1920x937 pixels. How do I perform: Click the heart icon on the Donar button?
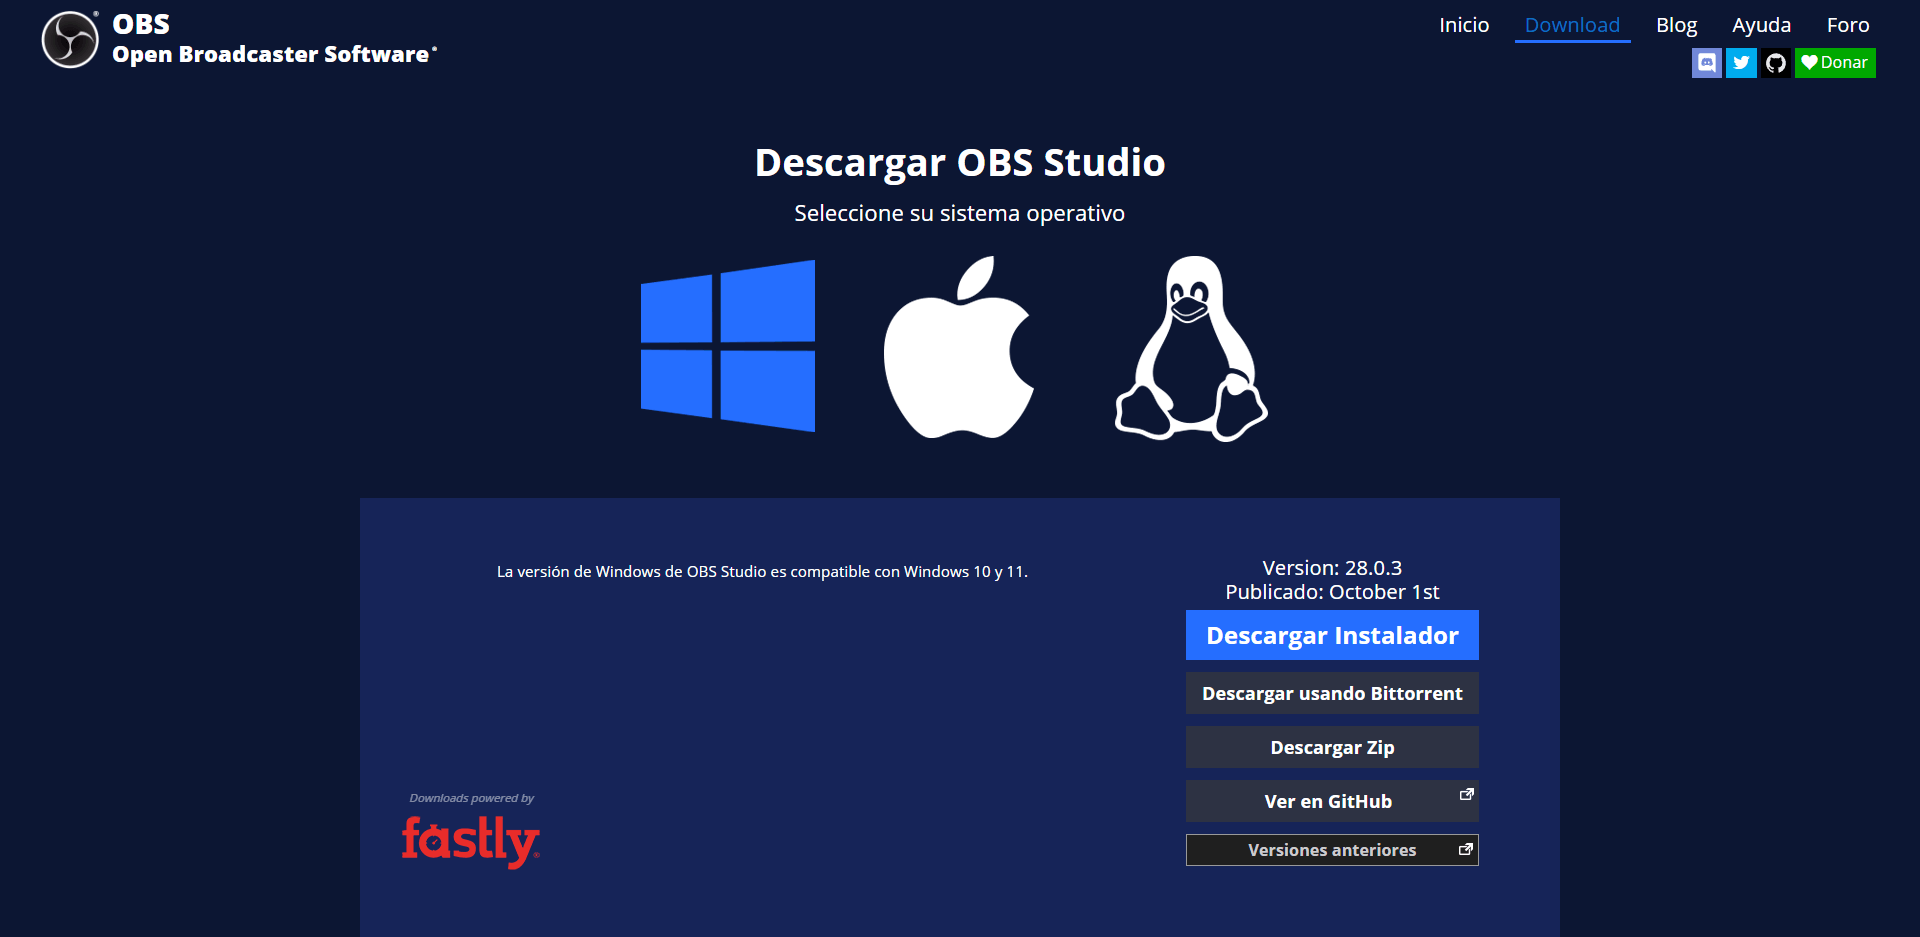coord(1809,62)
